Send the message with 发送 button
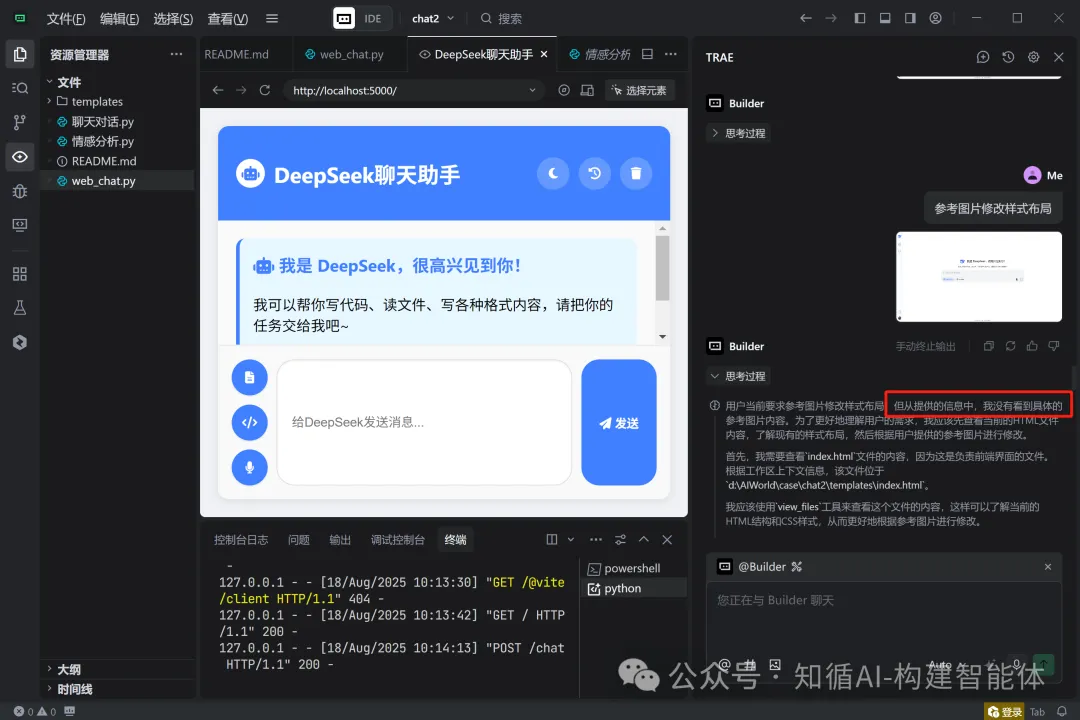 pyautogui.click(x=619, y=422)
